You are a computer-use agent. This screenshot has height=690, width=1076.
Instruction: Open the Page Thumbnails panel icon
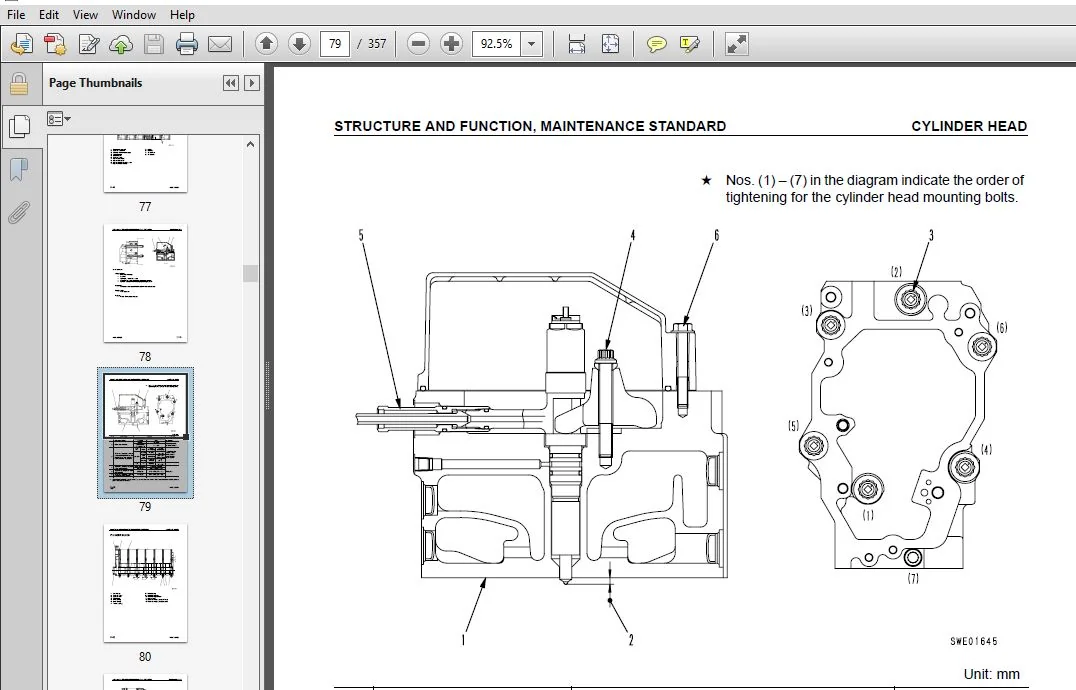point(19,126)
